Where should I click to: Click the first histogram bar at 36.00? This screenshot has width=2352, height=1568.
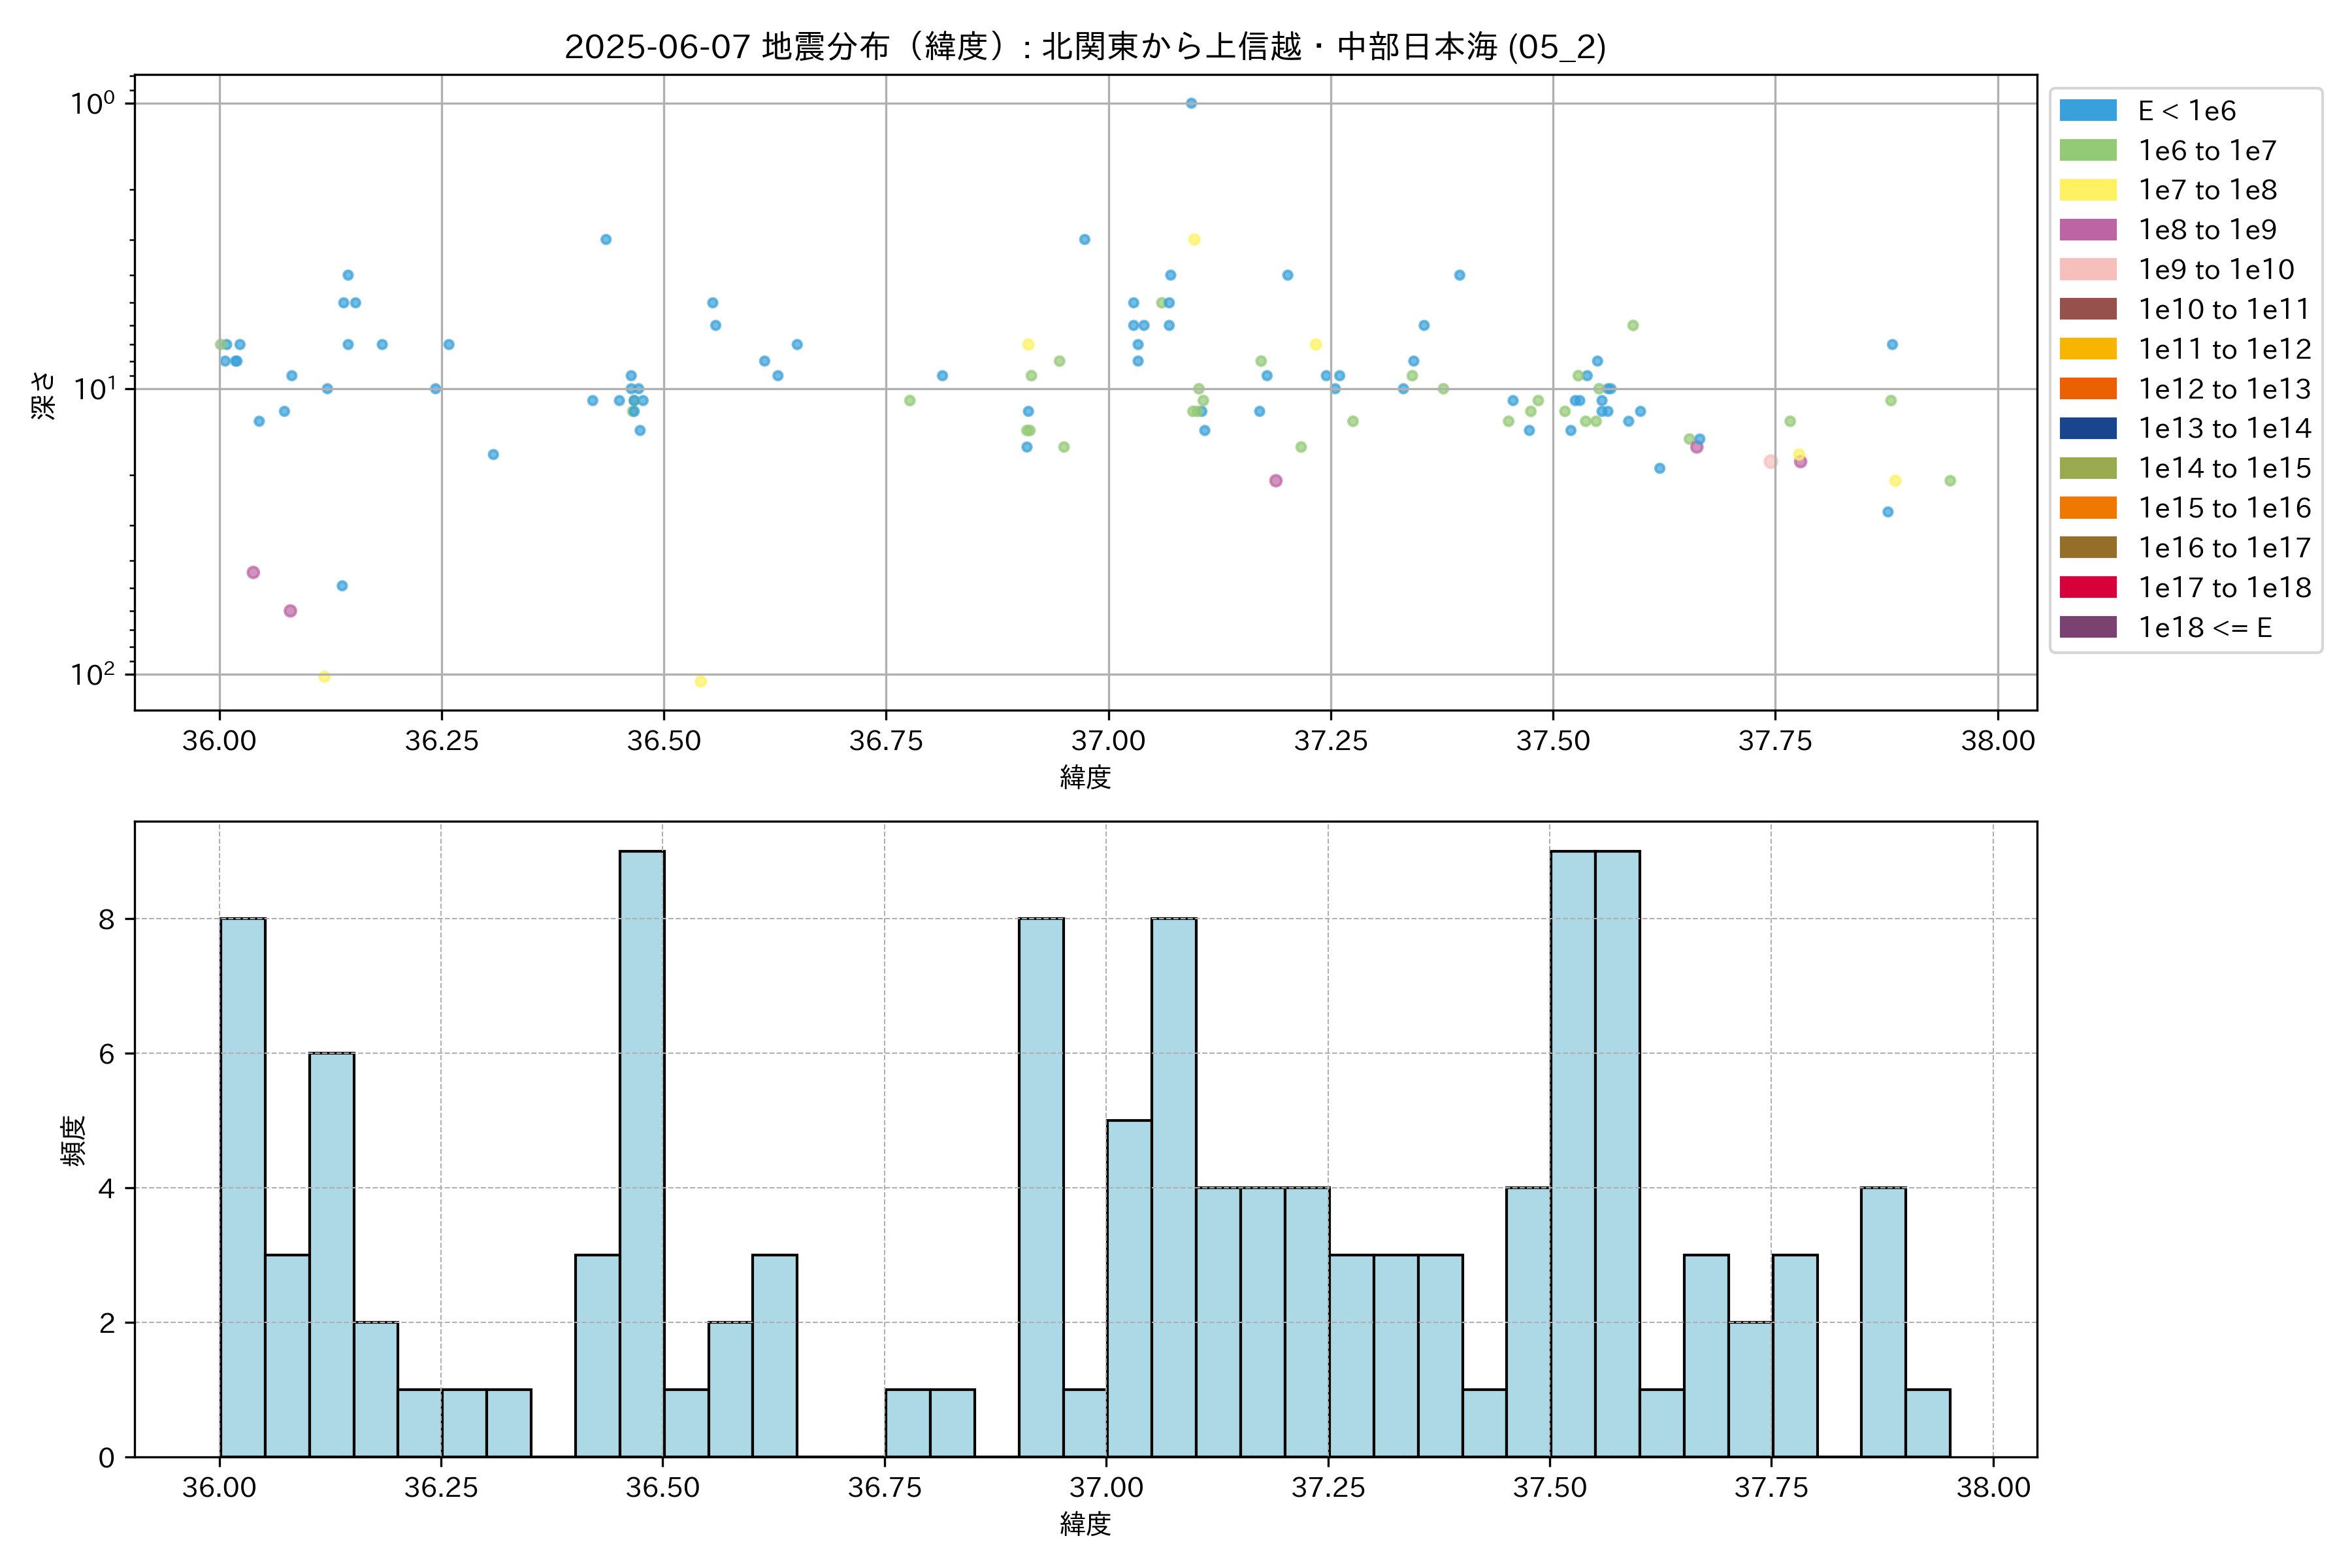[242, 1187]
